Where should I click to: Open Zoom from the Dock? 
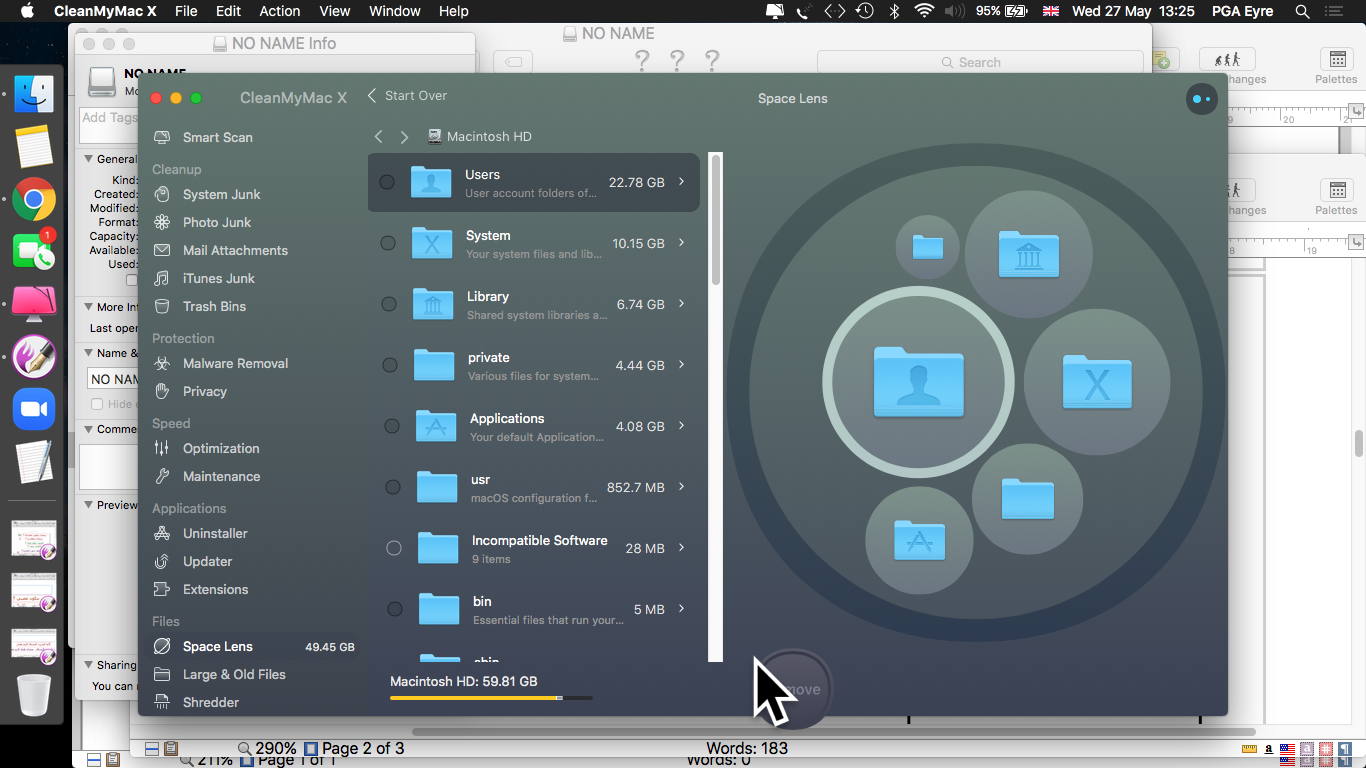click(x=34, y=409)
